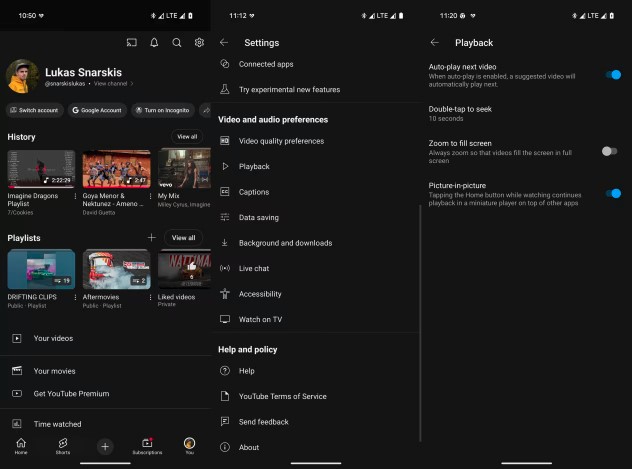The width and height of the screenshot is (632, 469).
Task: Click the HD video quality icon
Action: pyautogui.click(x=225, y=141)
